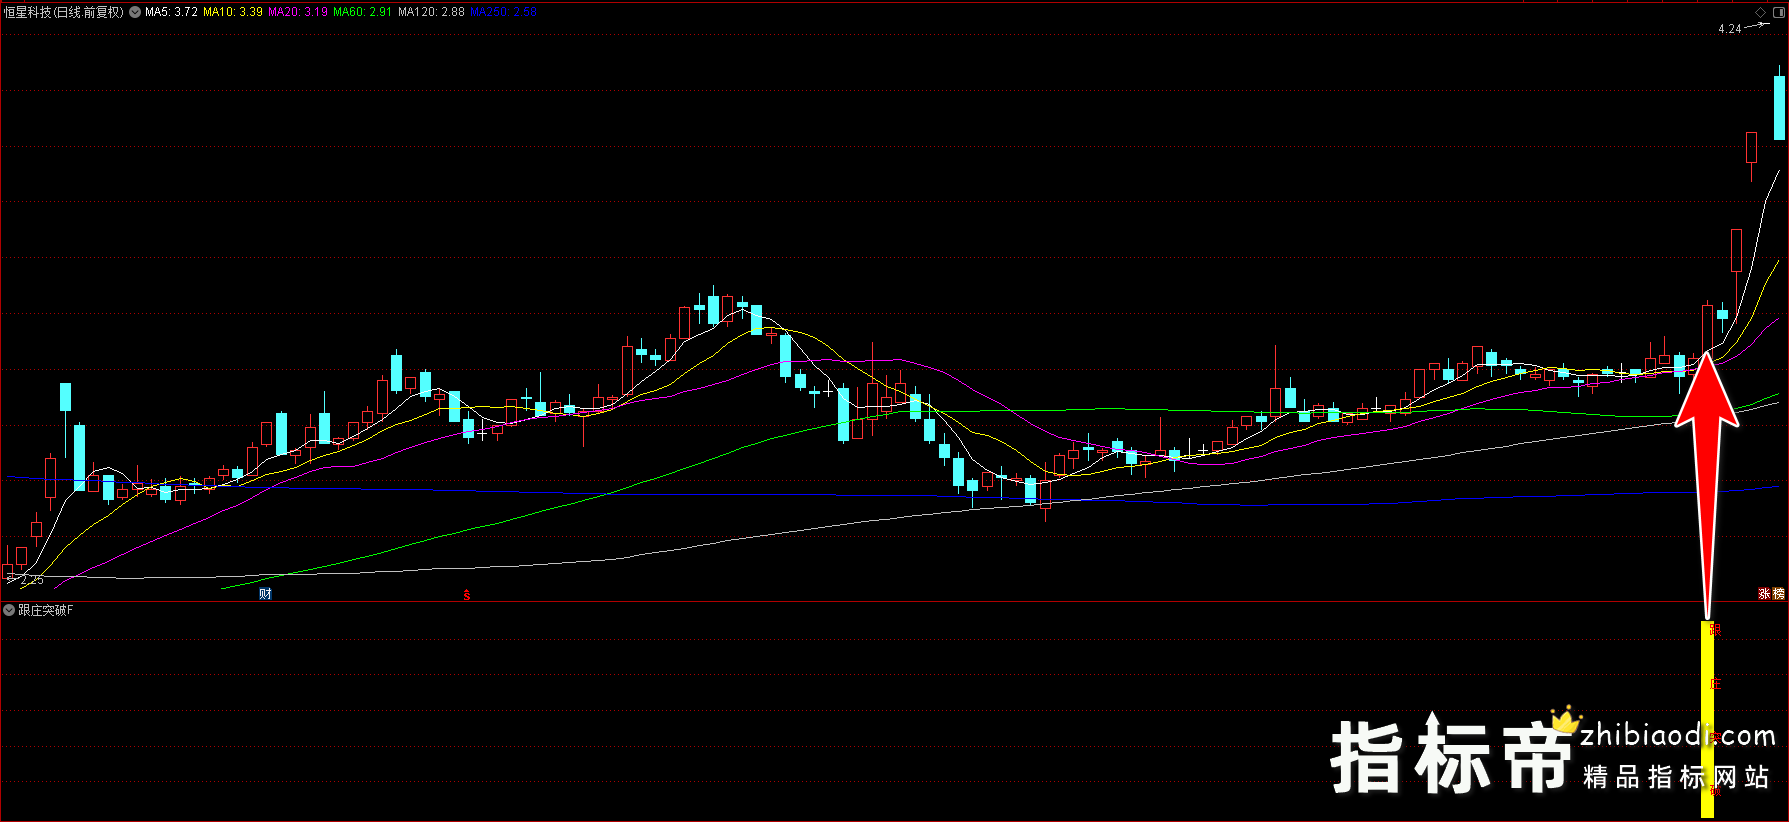Click the red $ marker under the chart
This screenshot has height=822, width=1789.
[466, 595]
